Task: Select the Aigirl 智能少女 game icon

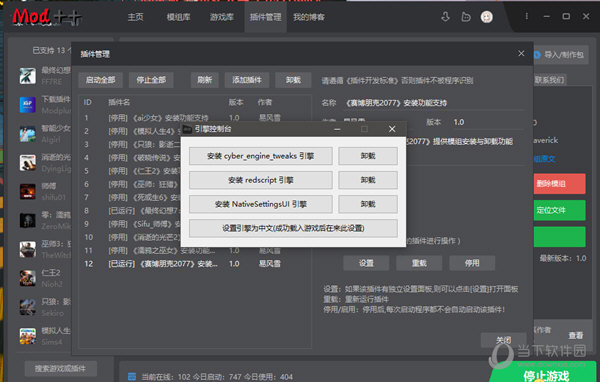Action: [28, 134]
